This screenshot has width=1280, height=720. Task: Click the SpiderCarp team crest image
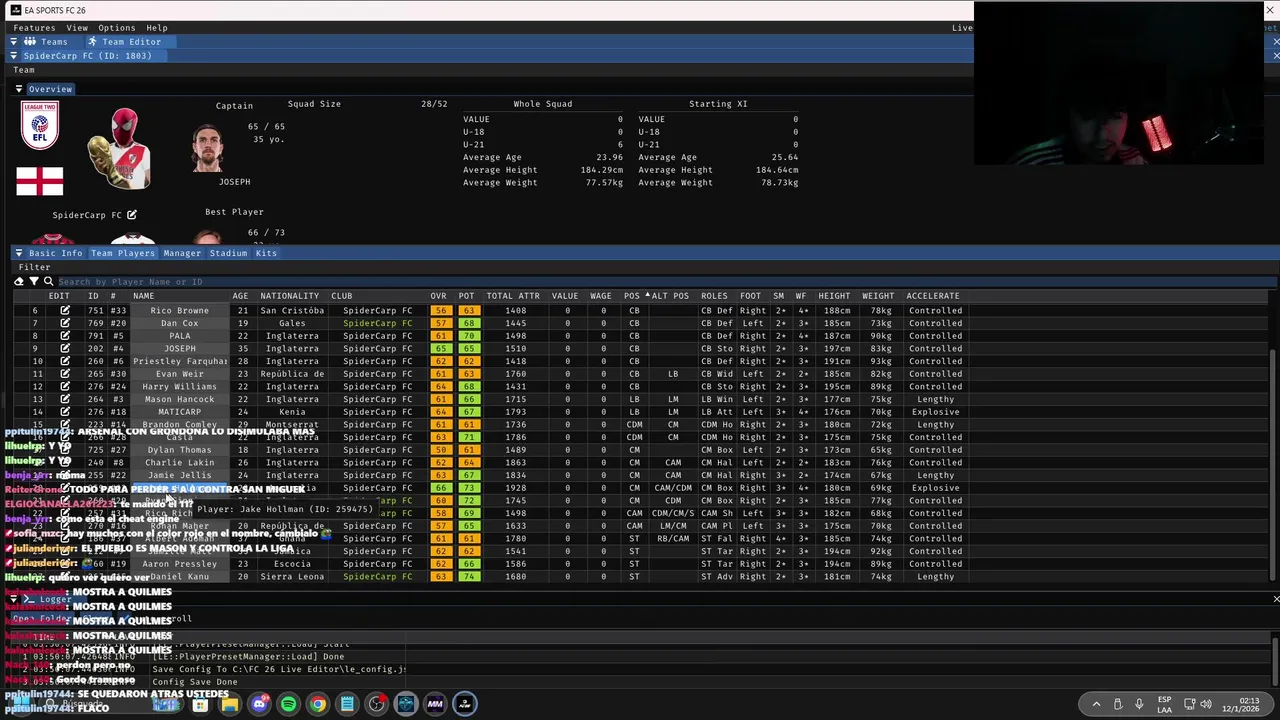point(119,149)
